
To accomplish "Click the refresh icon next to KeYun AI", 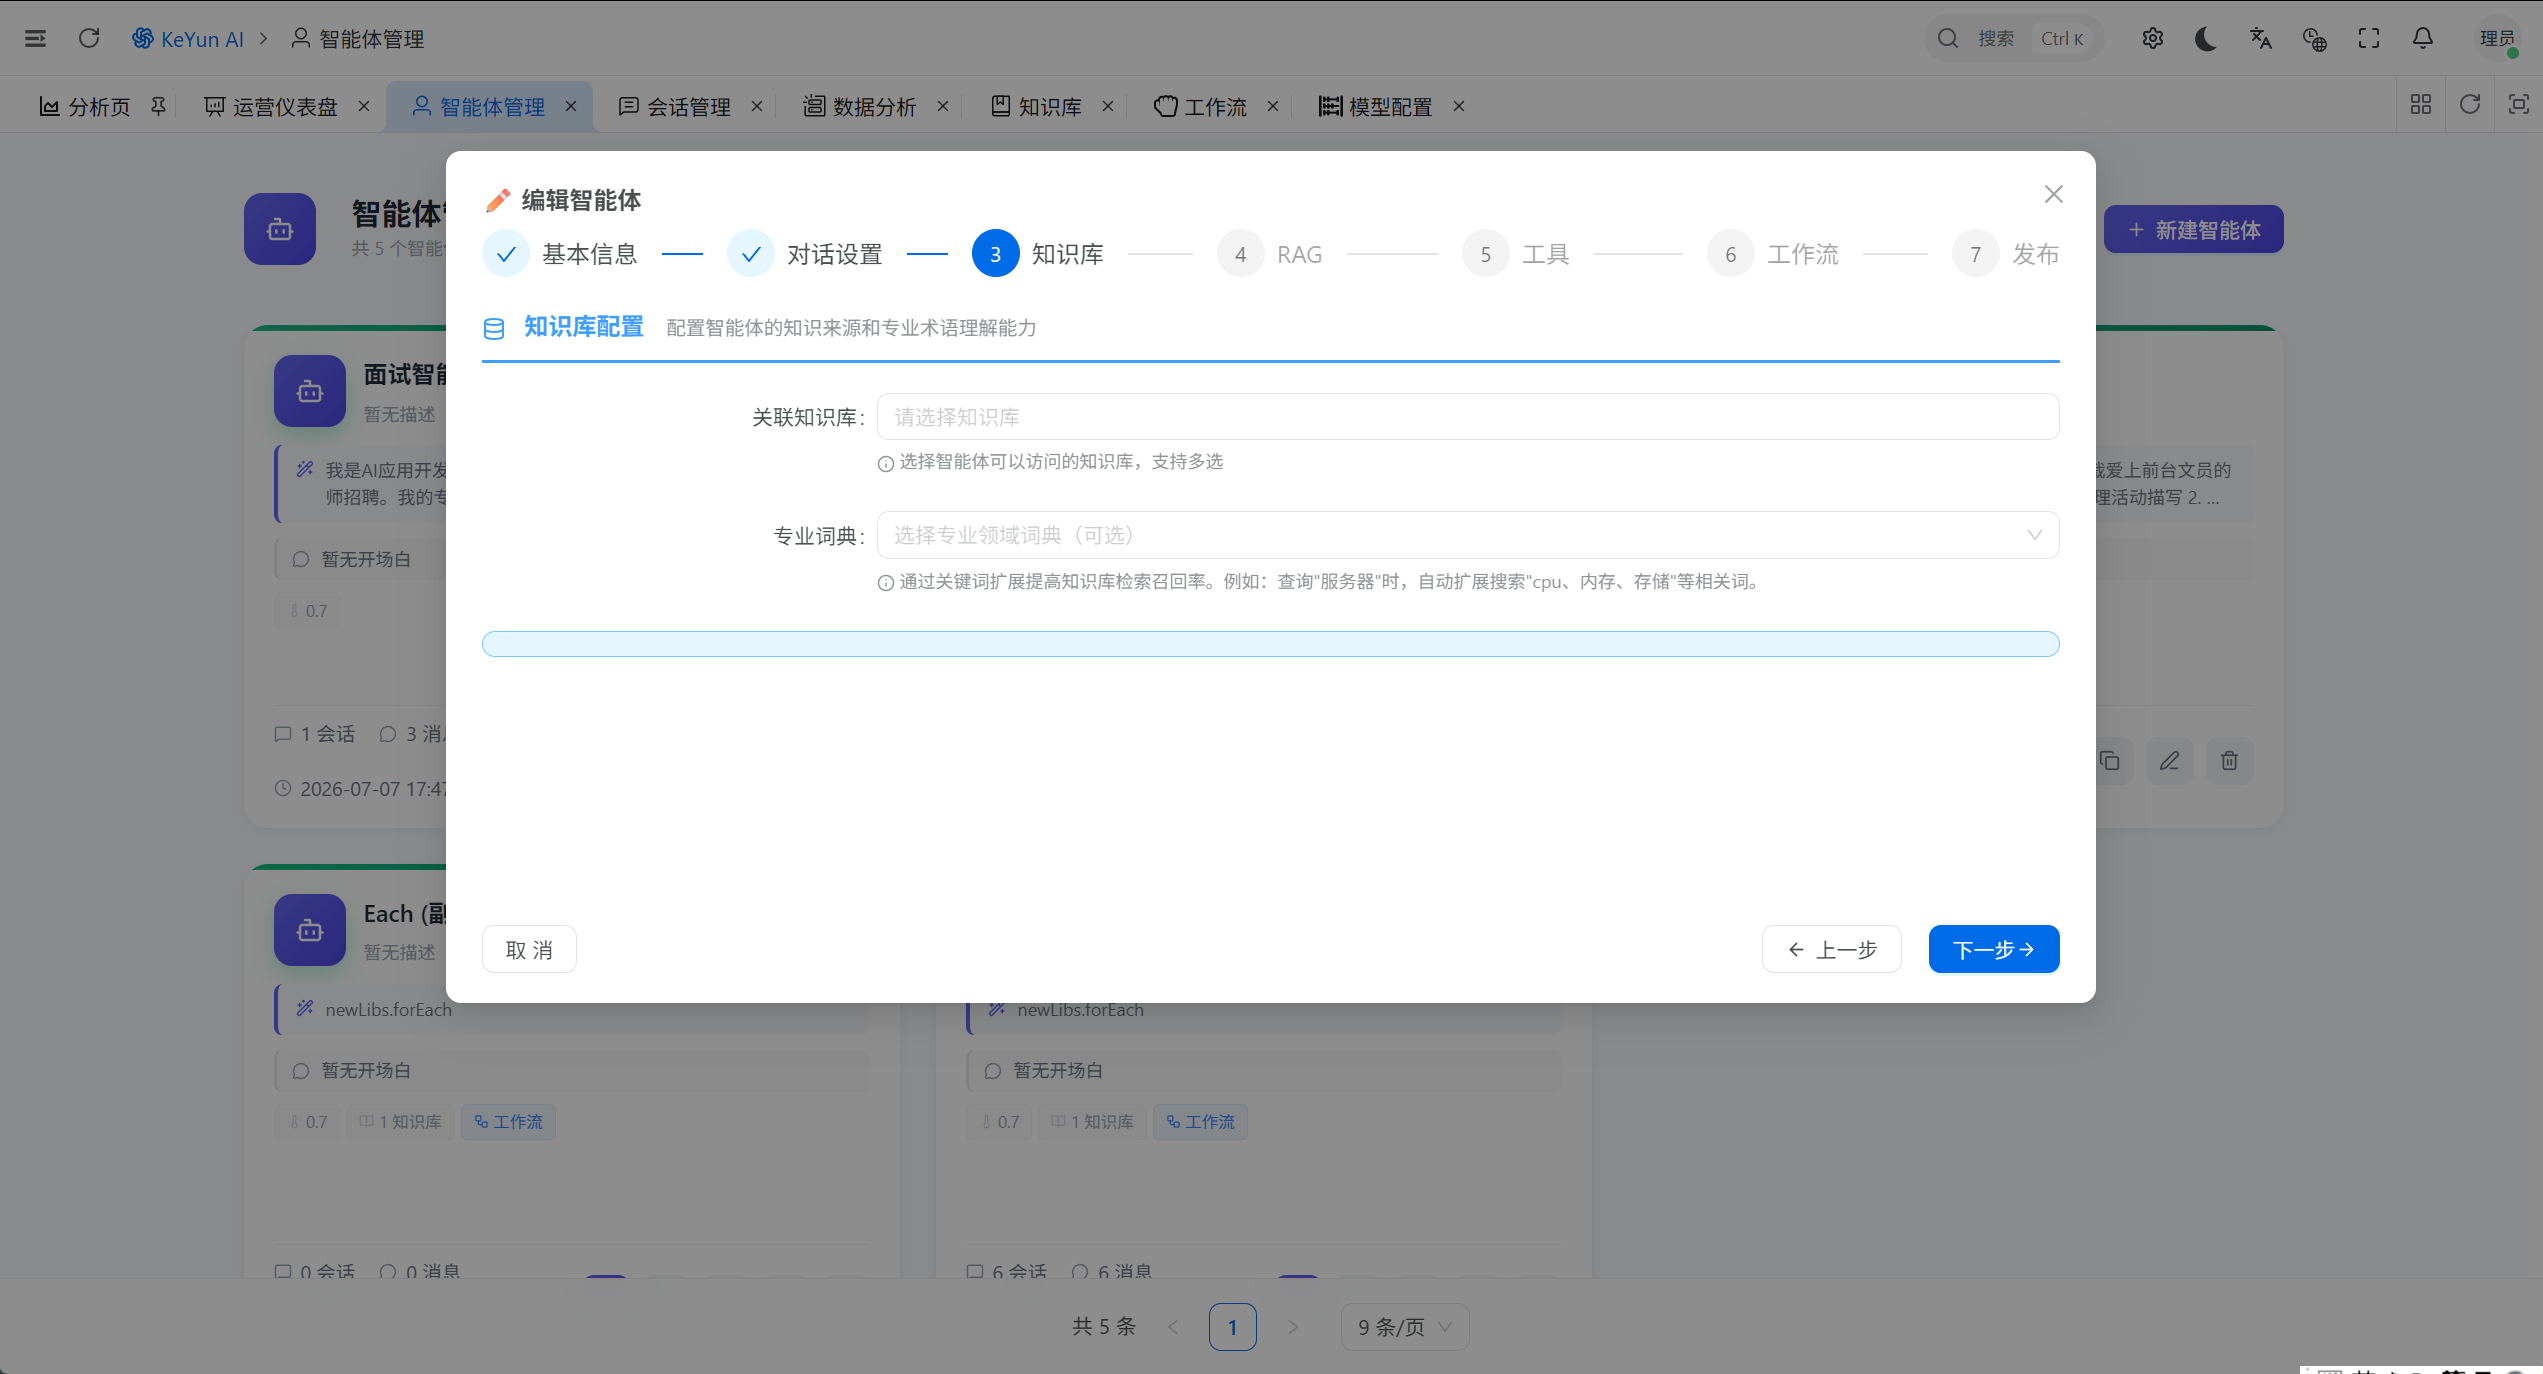I will click(x=89, y=38).
